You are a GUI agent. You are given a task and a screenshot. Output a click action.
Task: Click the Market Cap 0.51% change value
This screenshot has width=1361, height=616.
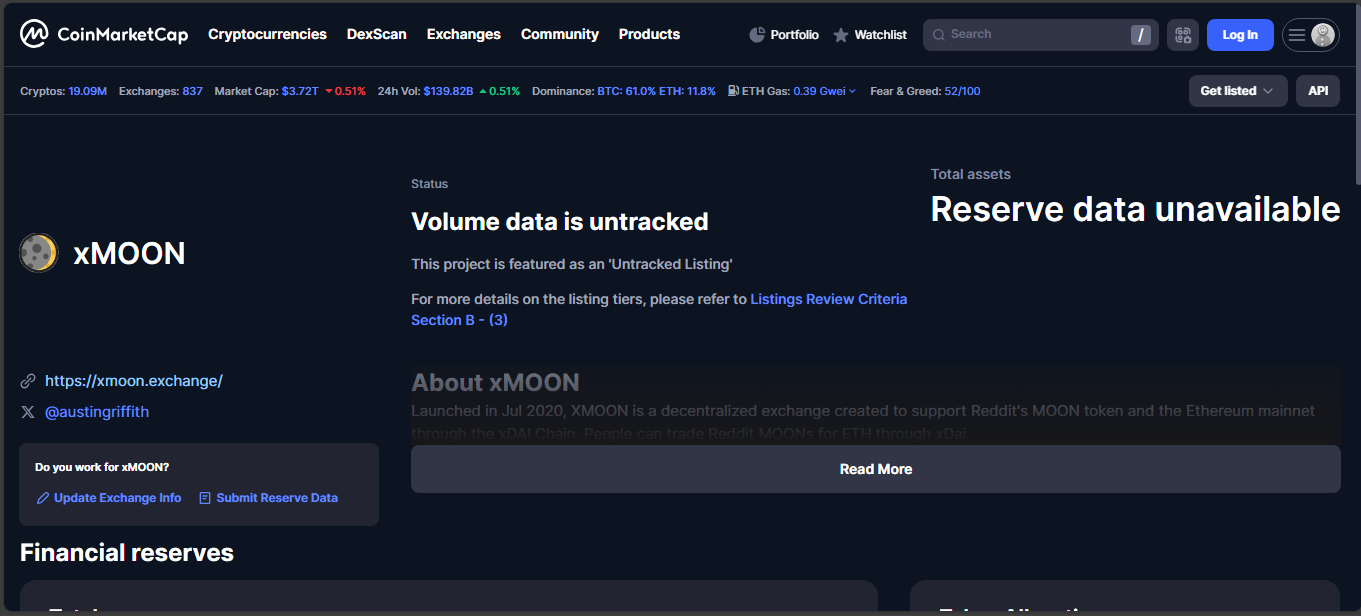pos(345,91)
